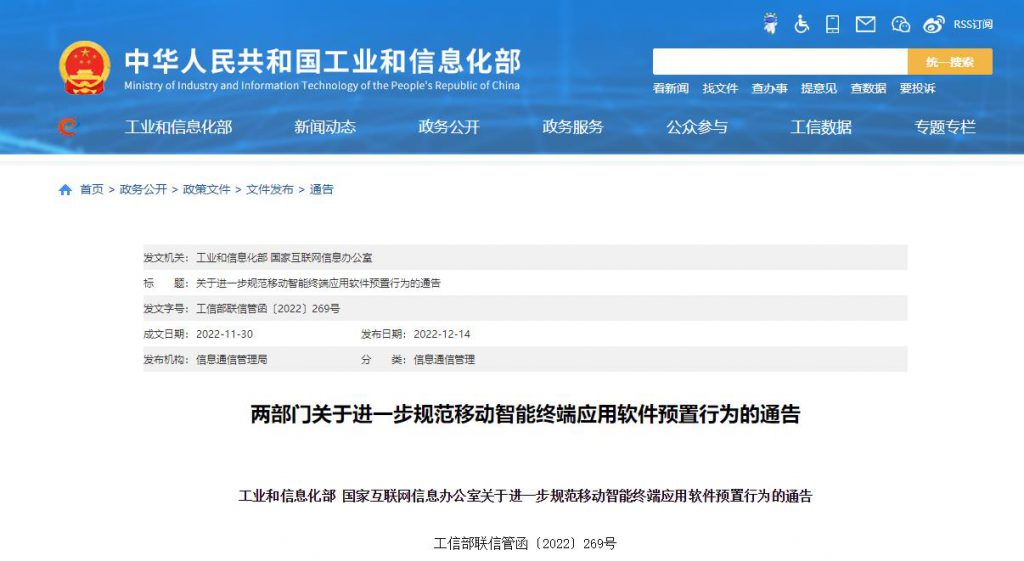This screenshot has height=561, width=1024.
Task: Open the 查办事 quick link
Action: pos(769,88)
